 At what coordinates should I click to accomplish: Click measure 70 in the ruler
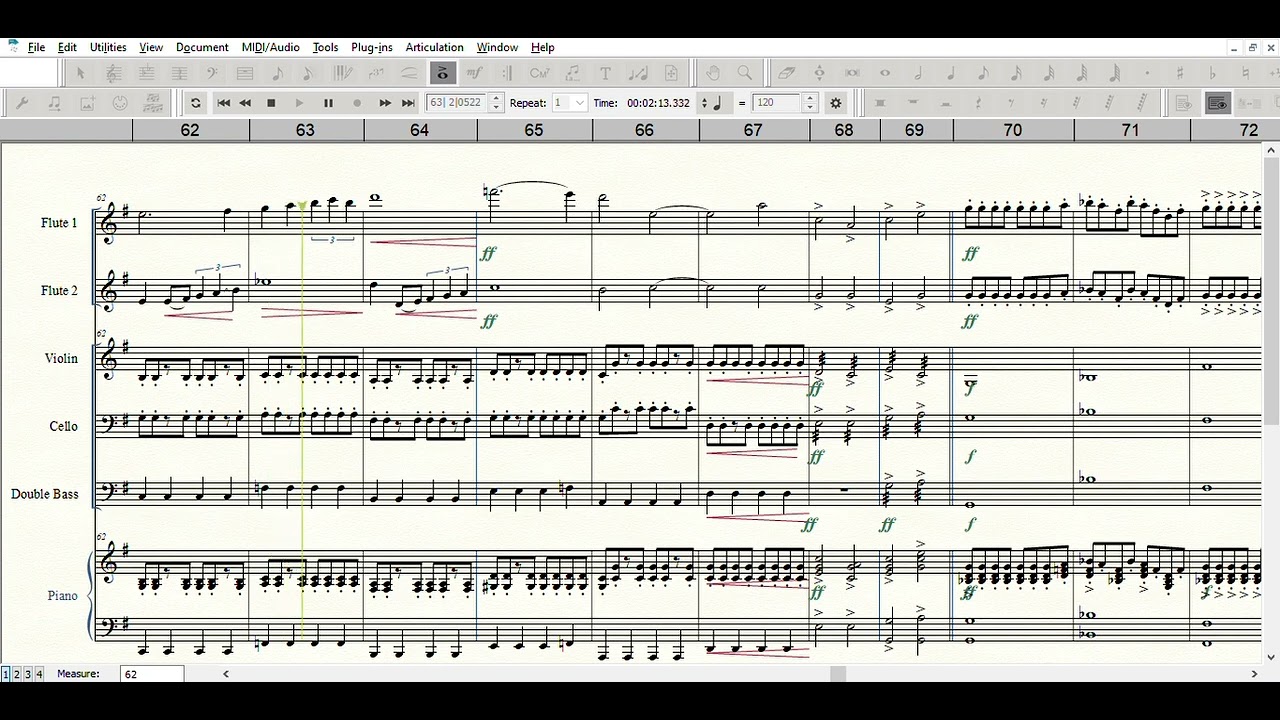(x=1013, y=130)
